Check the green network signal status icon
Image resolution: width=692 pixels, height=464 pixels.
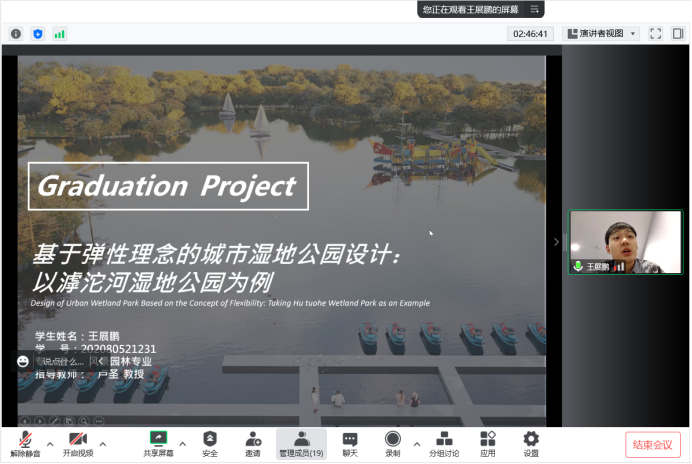60,33
